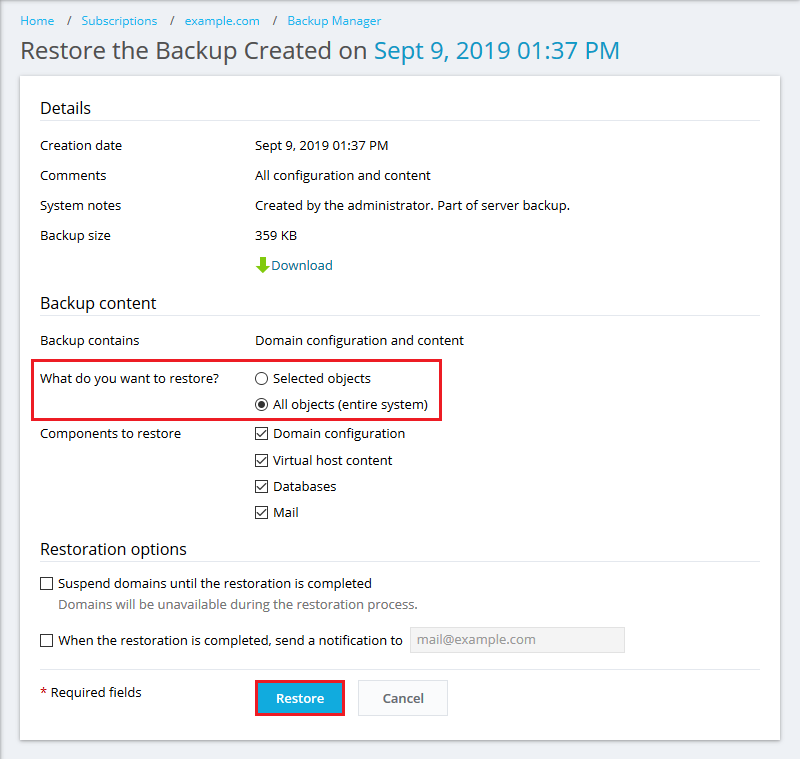Click the Cancel button
This screenshot has height=759, width=800.
point(402,698)
